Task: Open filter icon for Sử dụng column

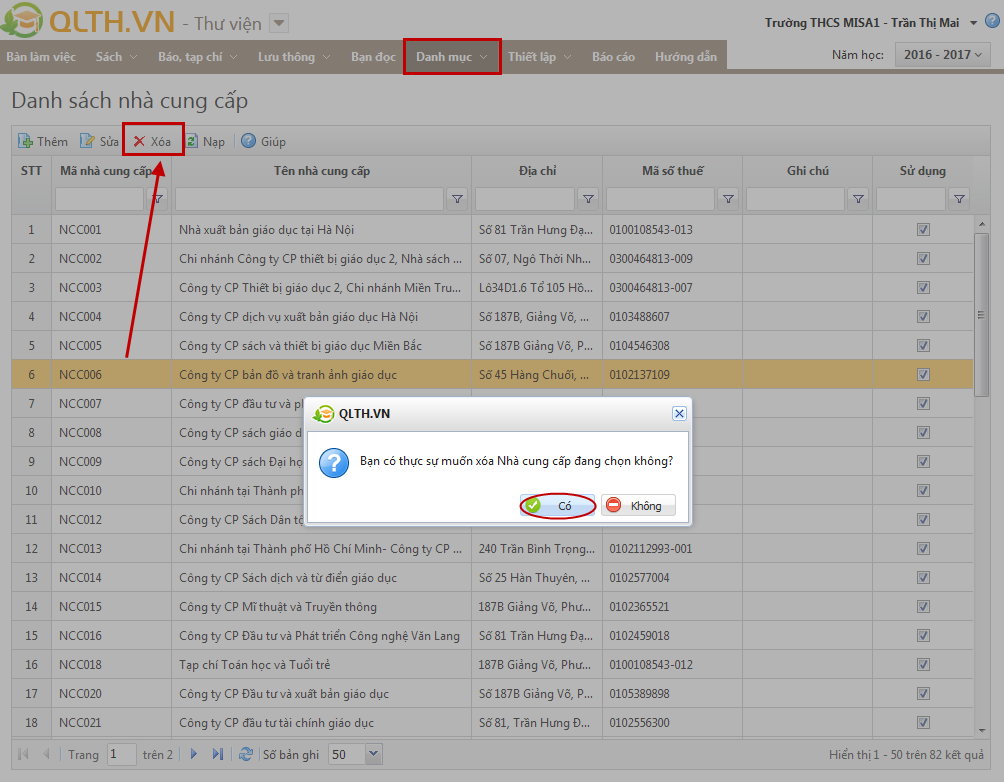Action: (959, 199)
